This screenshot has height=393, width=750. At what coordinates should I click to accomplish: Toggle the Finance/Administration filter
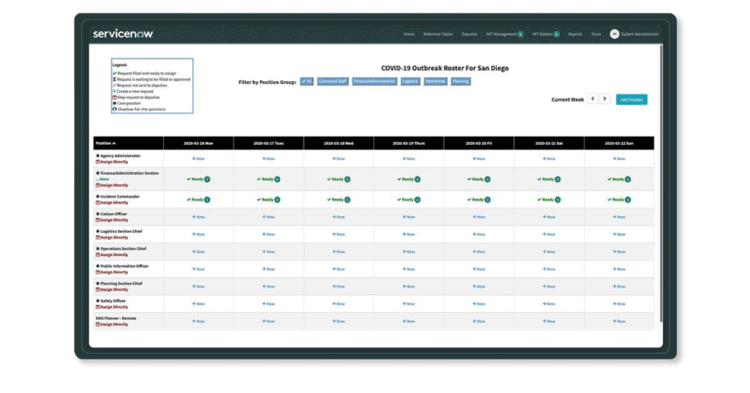pos(375,81)
